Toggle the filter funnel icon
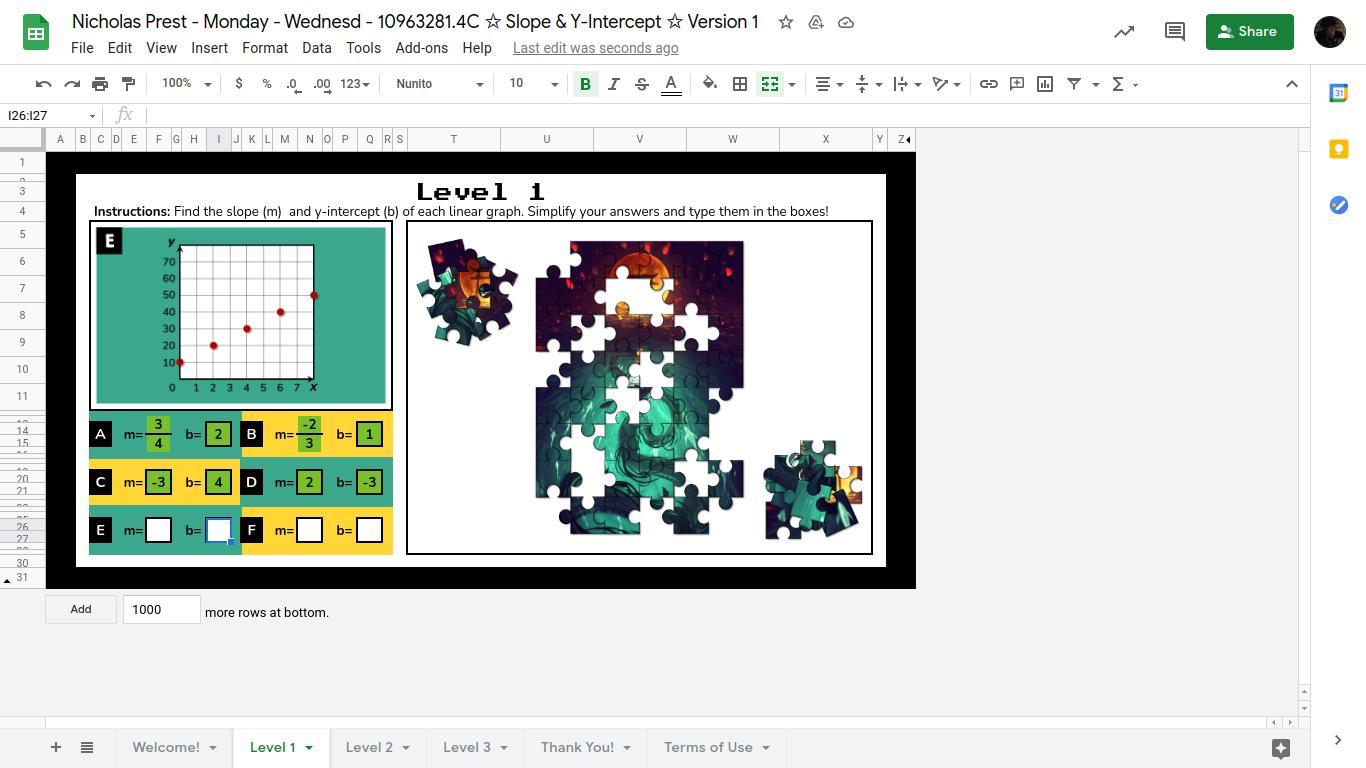The image size is (1366, 768). 1074,84
